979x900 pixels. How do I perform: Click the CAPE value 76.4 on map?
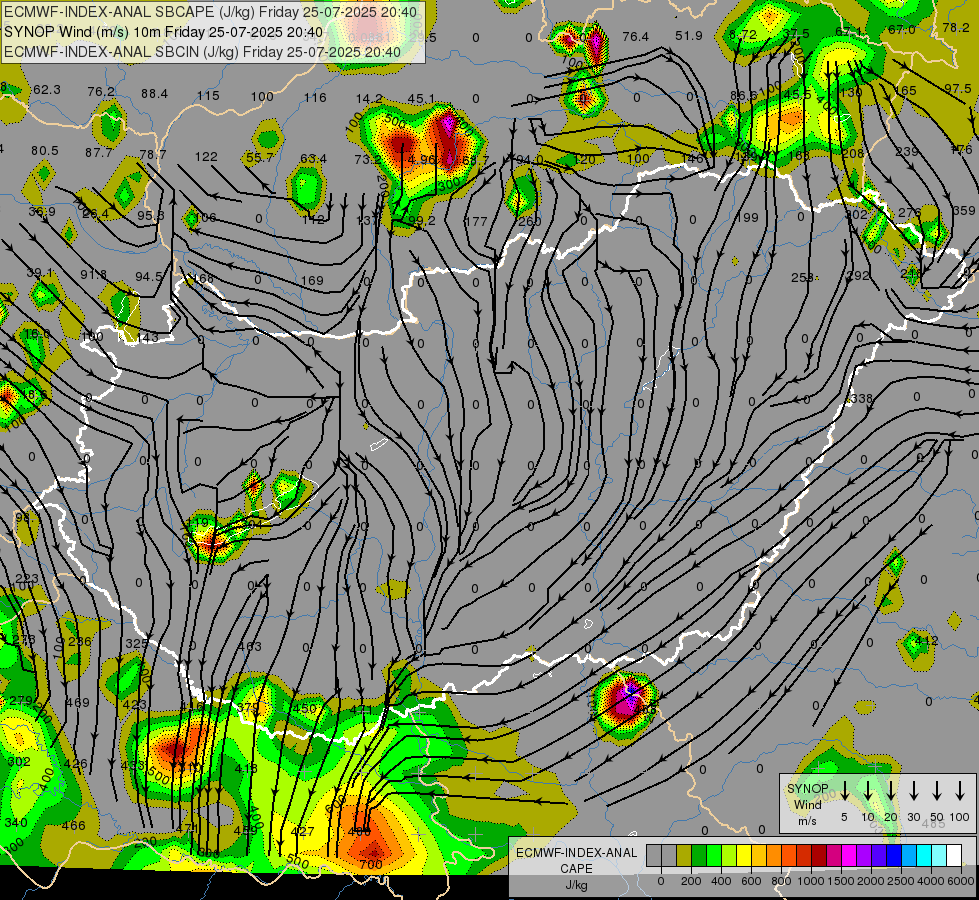tap(636, 37)
